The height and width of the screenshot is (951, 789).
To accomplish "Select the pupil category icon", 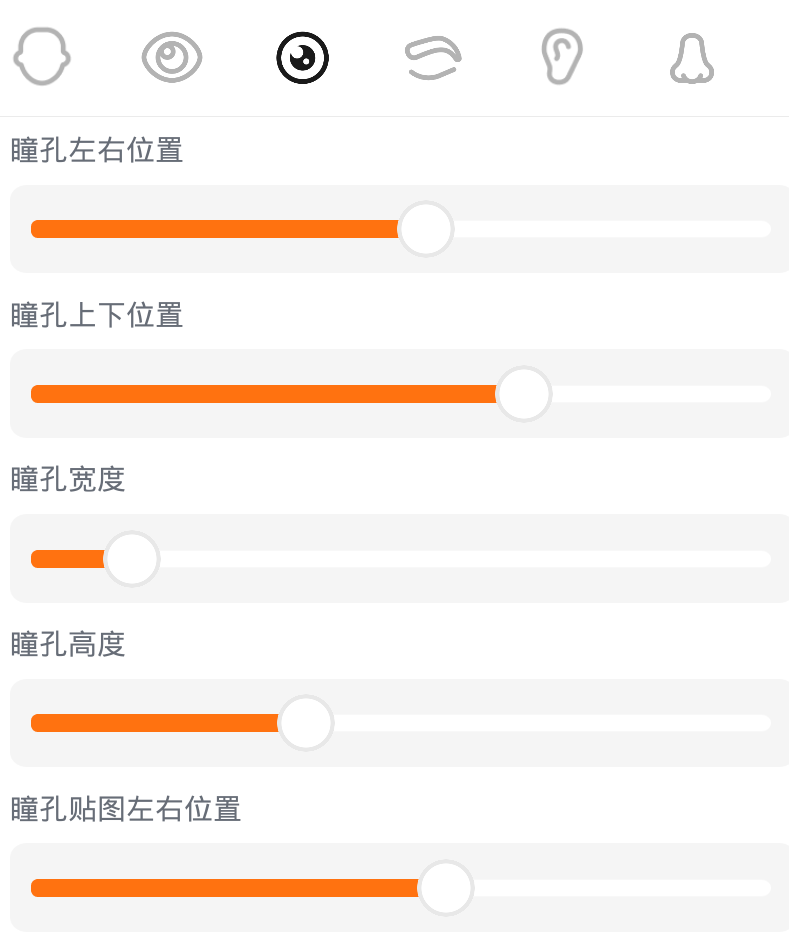I will point(302,58).
